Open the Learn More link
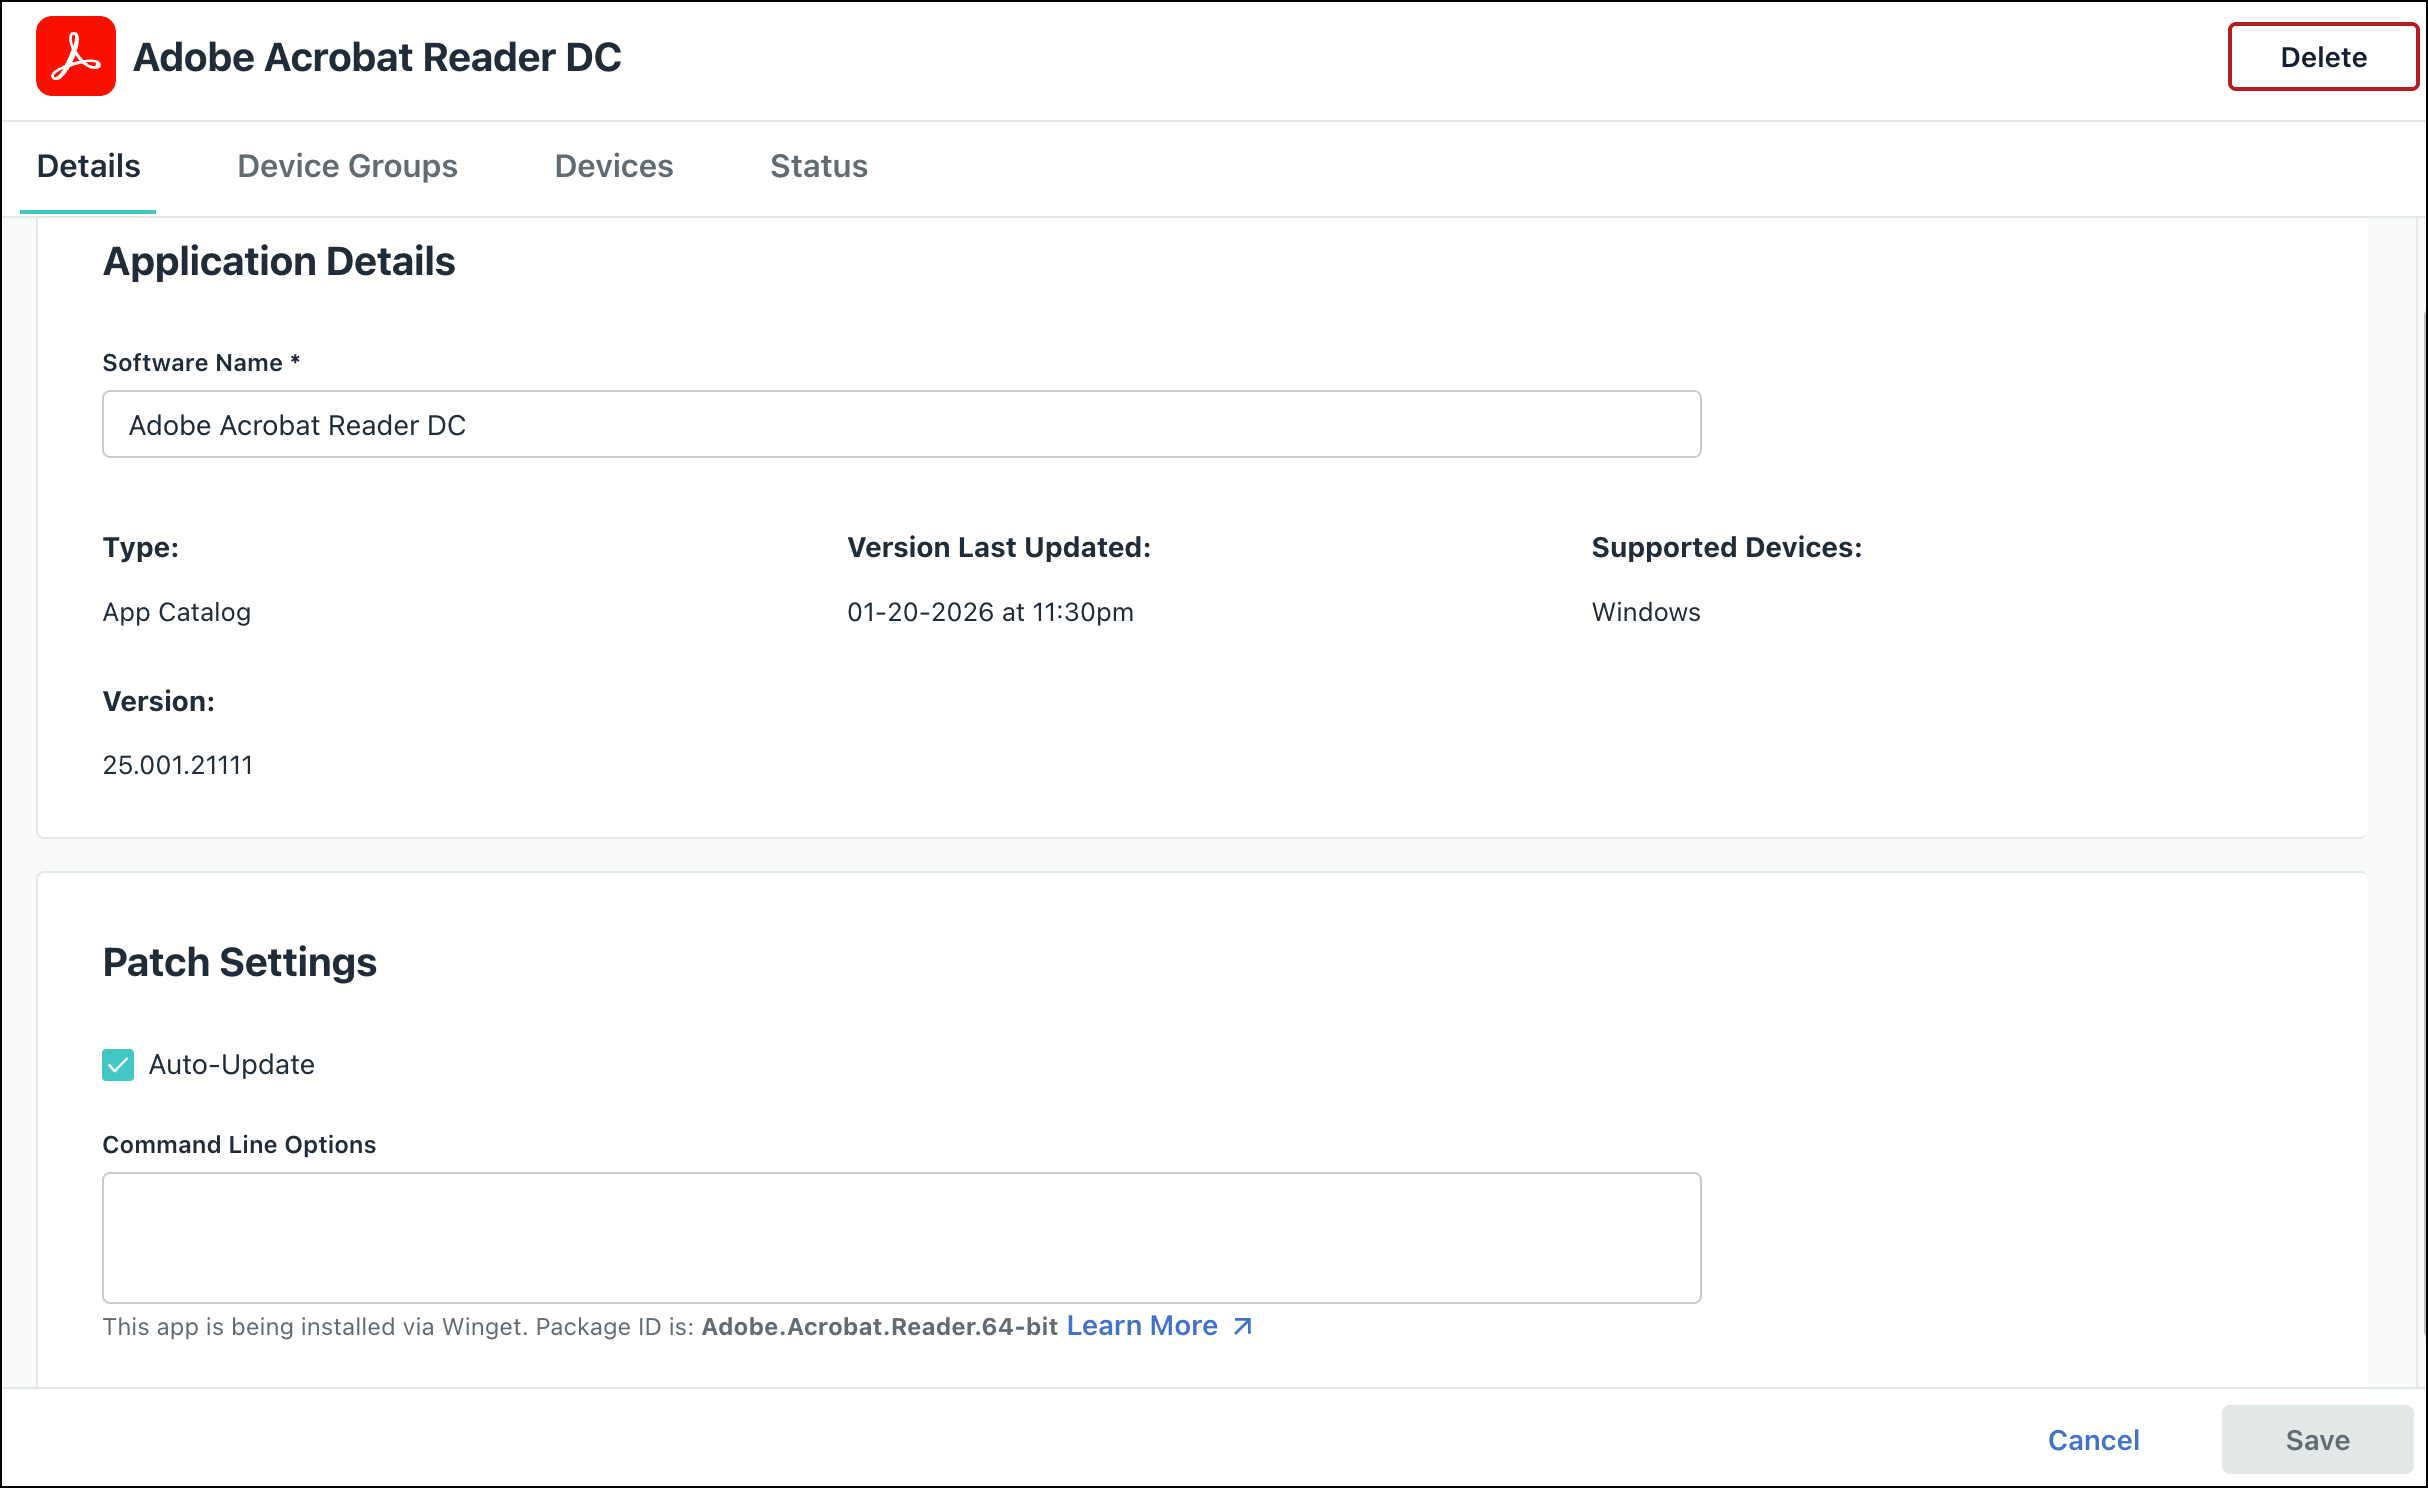 1143,1326
